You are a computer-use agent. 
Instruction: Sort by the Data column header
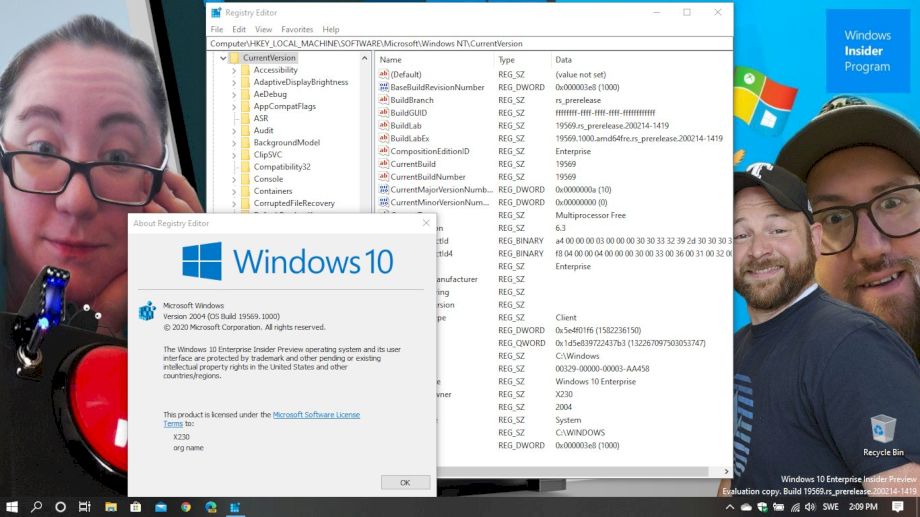coord(642,60)
